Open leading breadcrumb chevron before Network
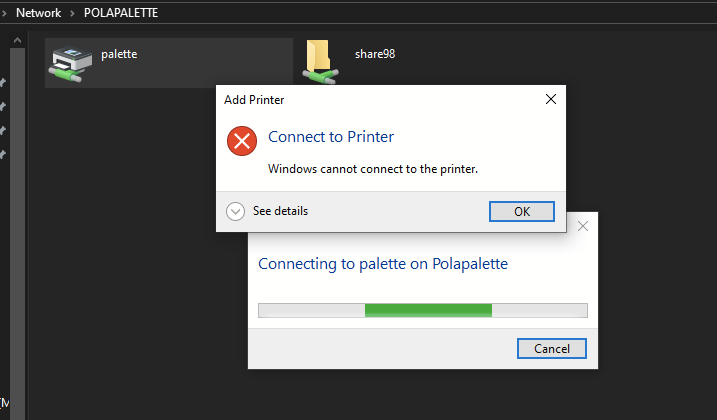717x420 pixels. pos(4,13)
